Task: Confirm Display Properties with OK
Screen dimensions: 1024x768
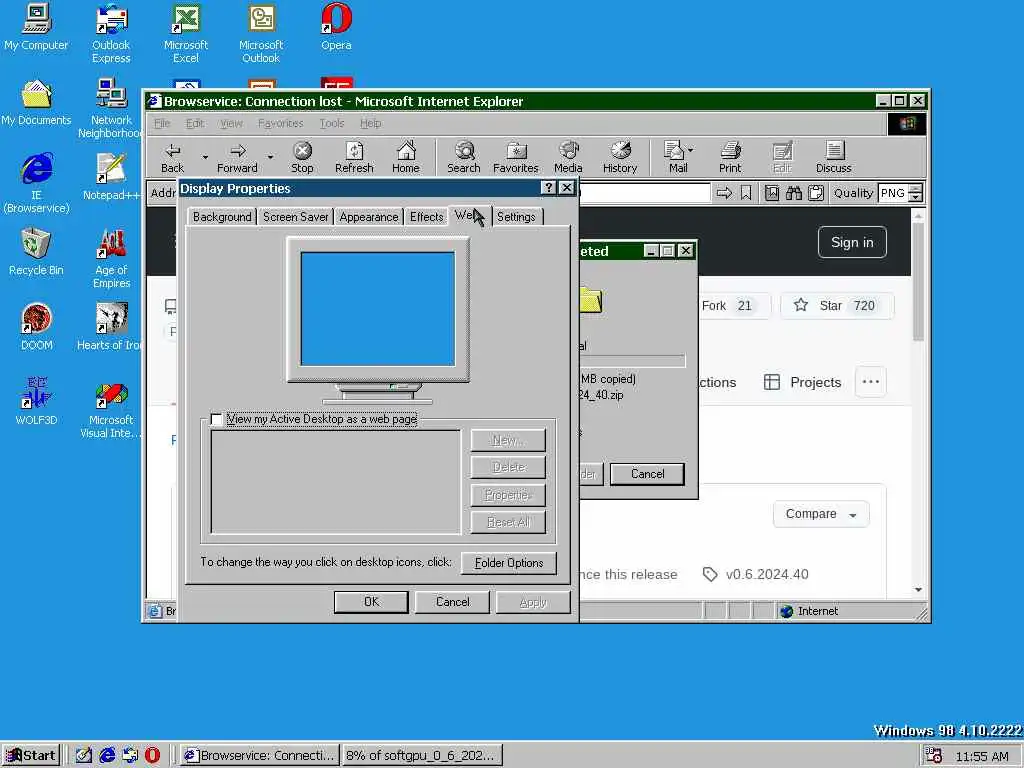Action: tap(371, 602)
